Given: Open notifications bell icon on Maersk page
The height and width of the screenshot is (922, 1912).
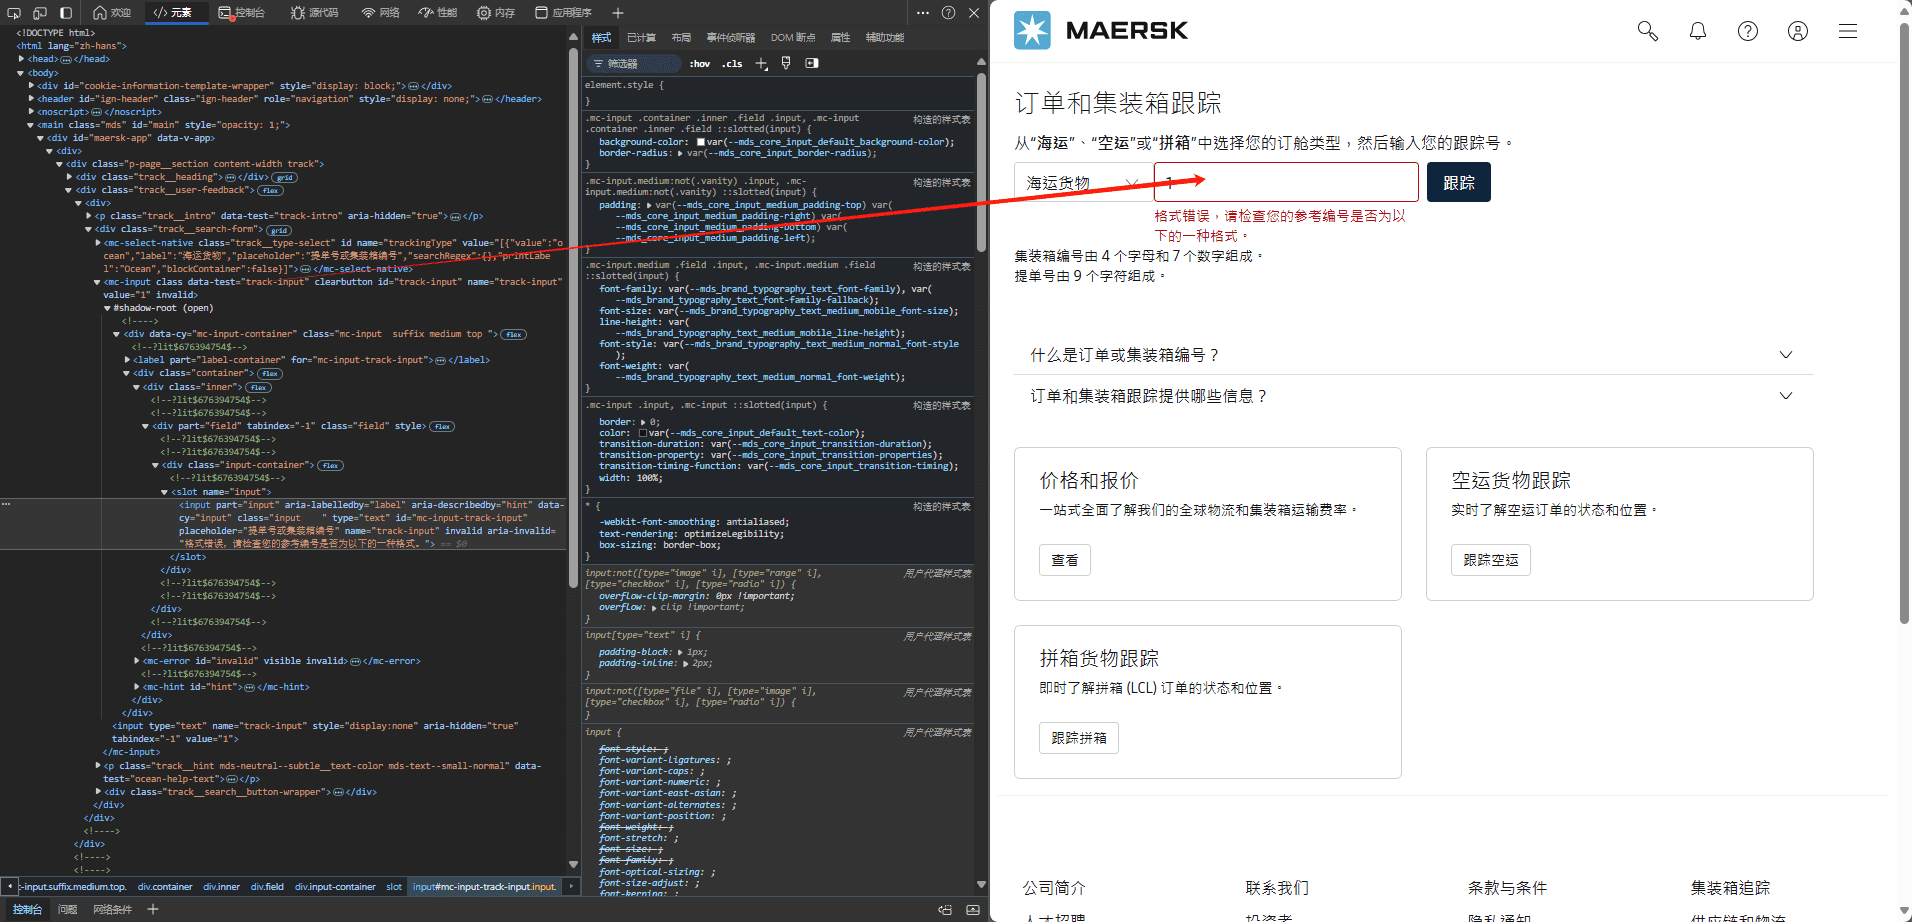Looking at the screenshot, I should (1698, 31).
